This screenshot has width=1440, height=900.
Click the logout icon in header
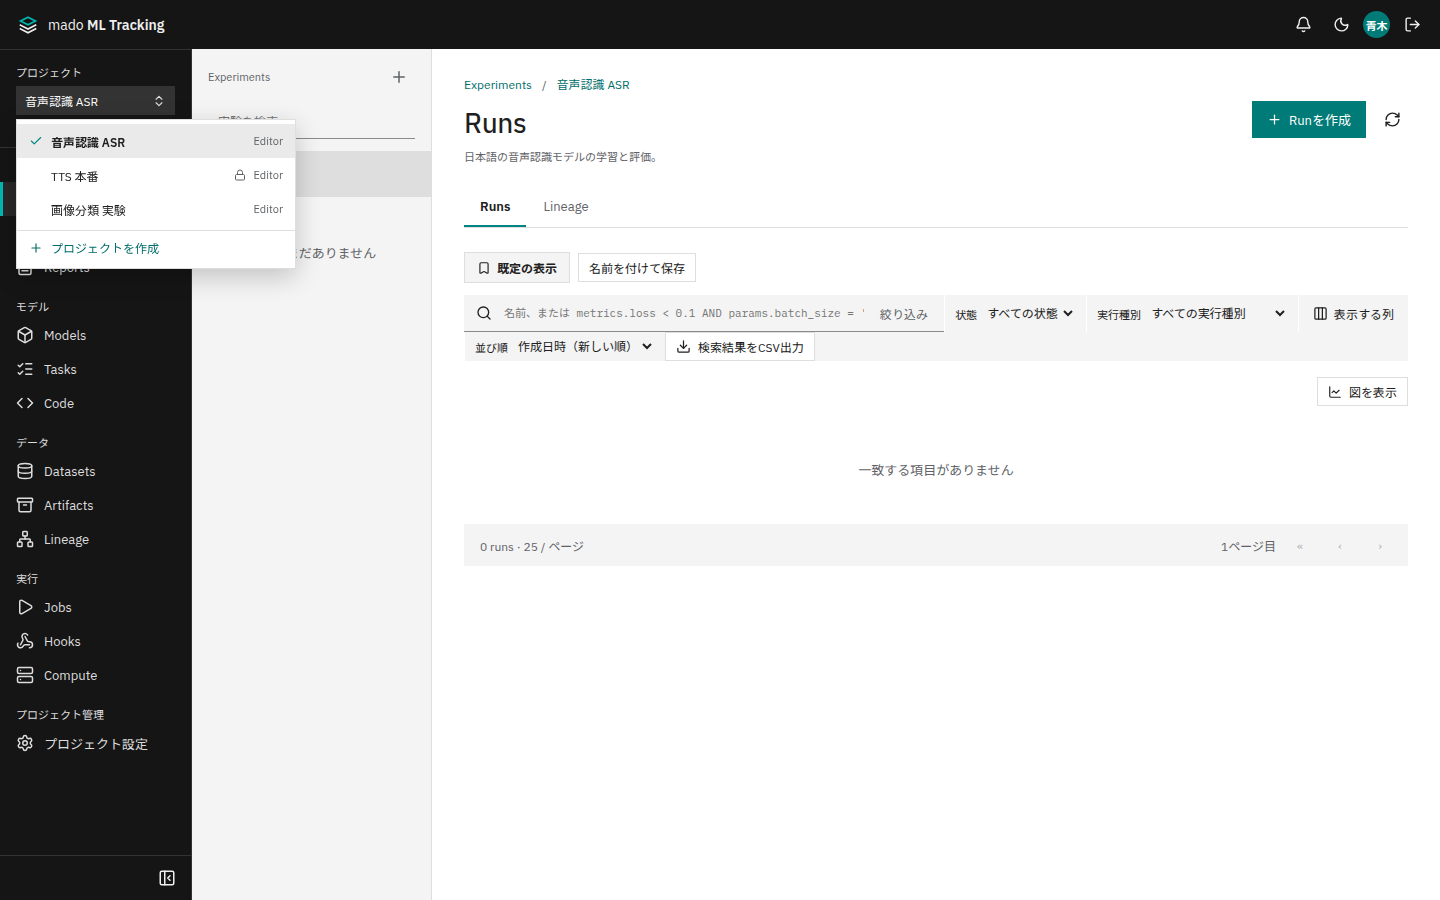click(x=1413, y=24)
